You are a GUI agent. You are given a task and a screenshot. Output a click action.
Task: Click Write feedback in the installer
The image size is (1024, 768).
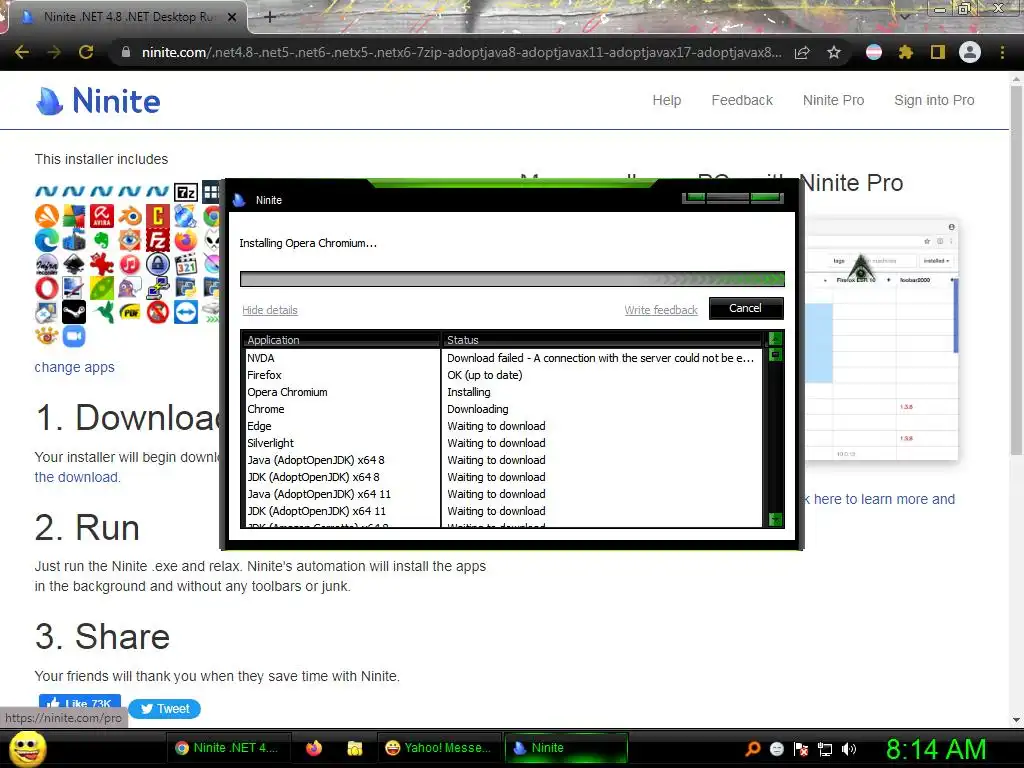pyautogui.click(x=661, y=310)
